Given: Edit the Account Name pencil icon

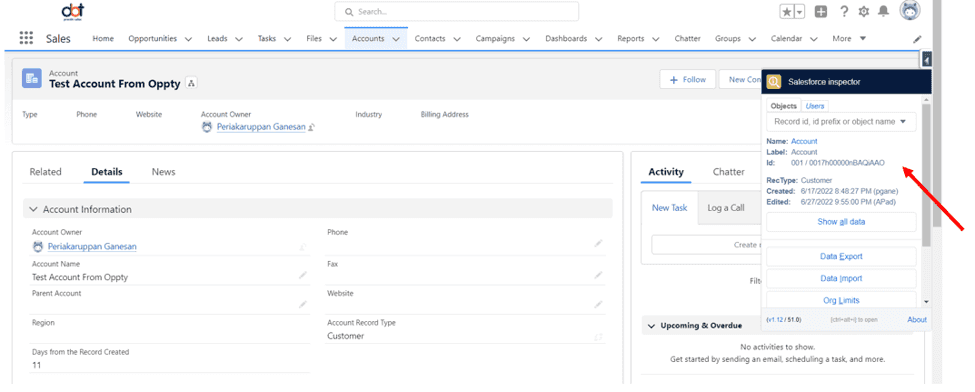Looking at the screenshot, I should pos(303,274).
